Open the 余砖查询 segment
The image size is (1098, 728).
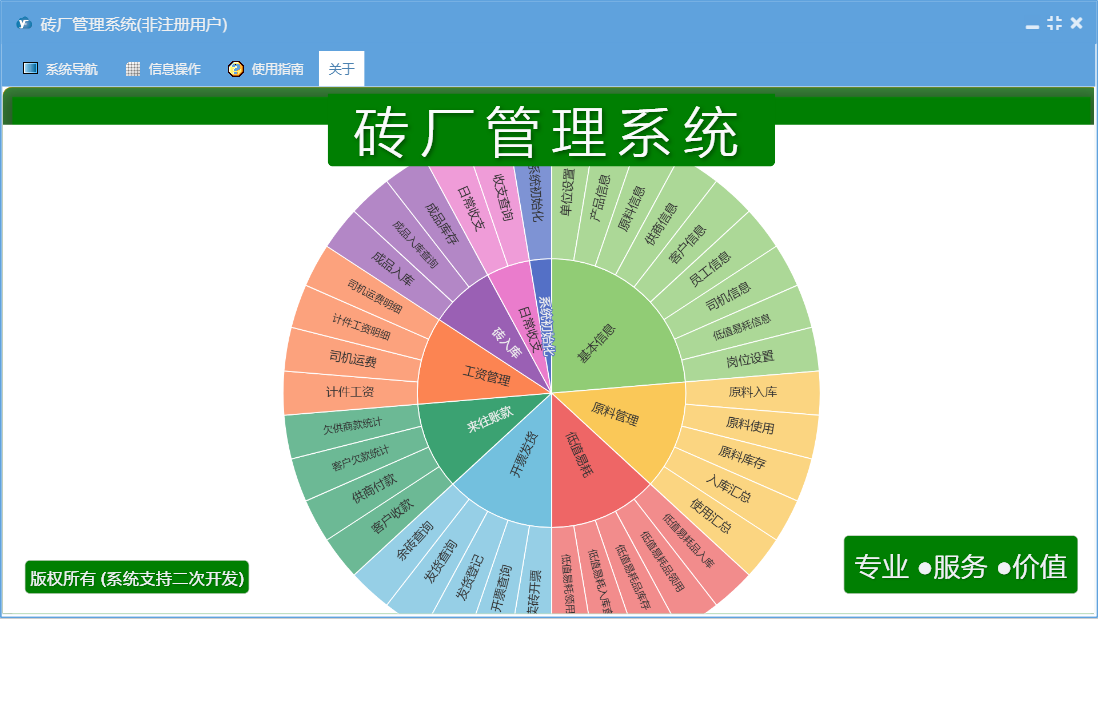click(416, 539)
